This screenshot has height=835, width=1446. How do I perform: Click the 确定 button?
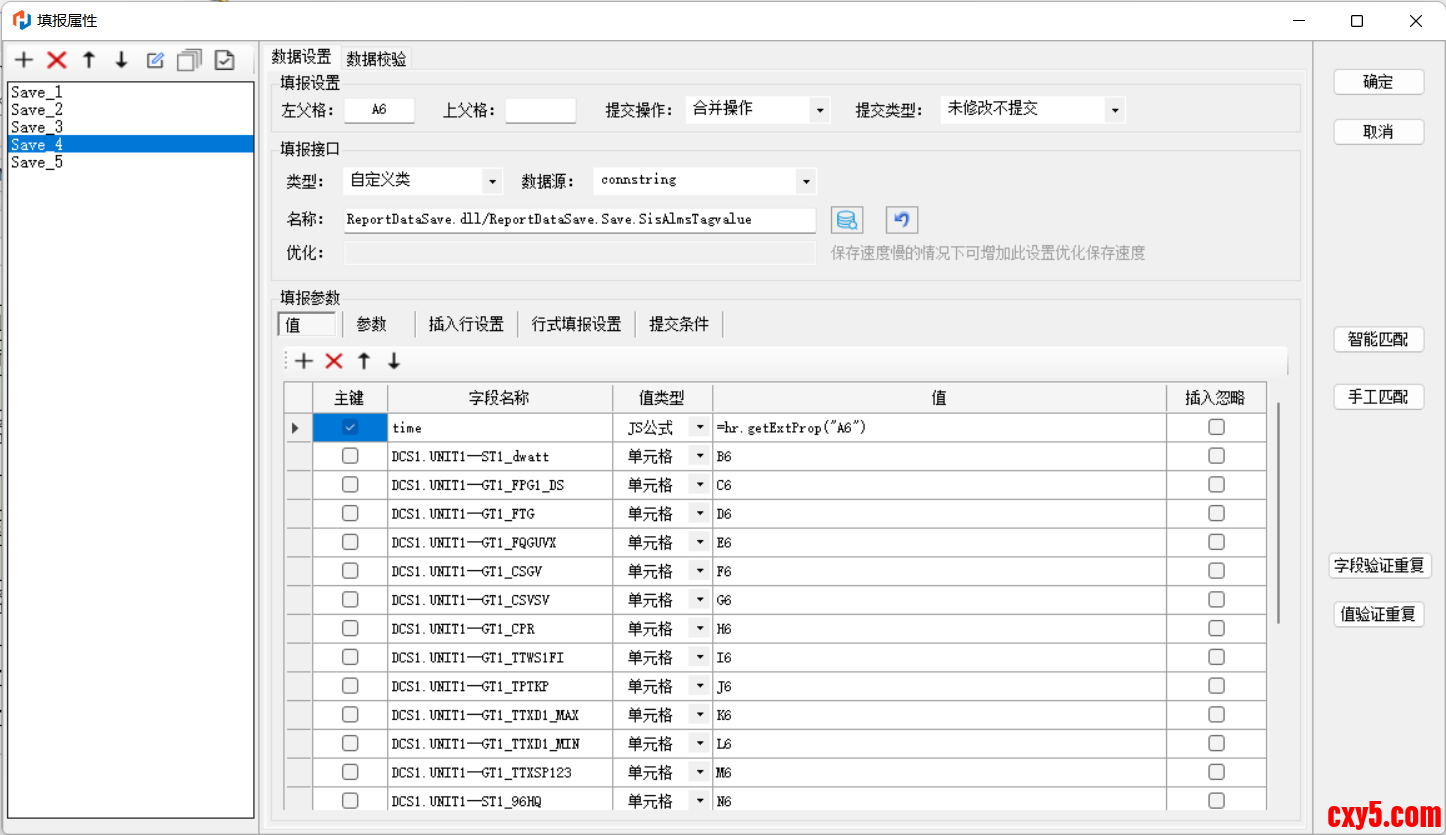(1378, 82)
